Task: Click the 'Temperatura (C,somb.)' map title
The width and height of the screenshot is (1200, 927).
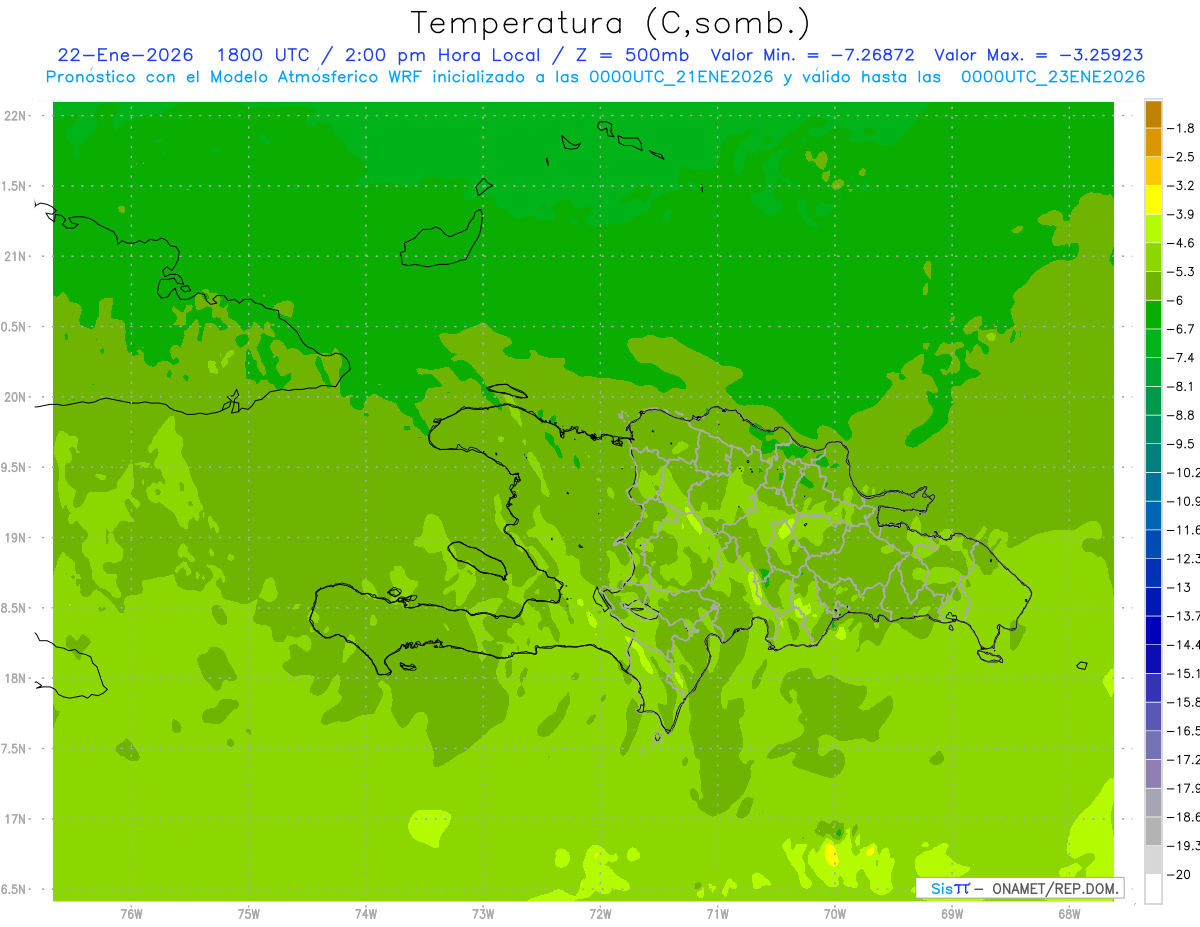Action: click(x=610, y=23)
